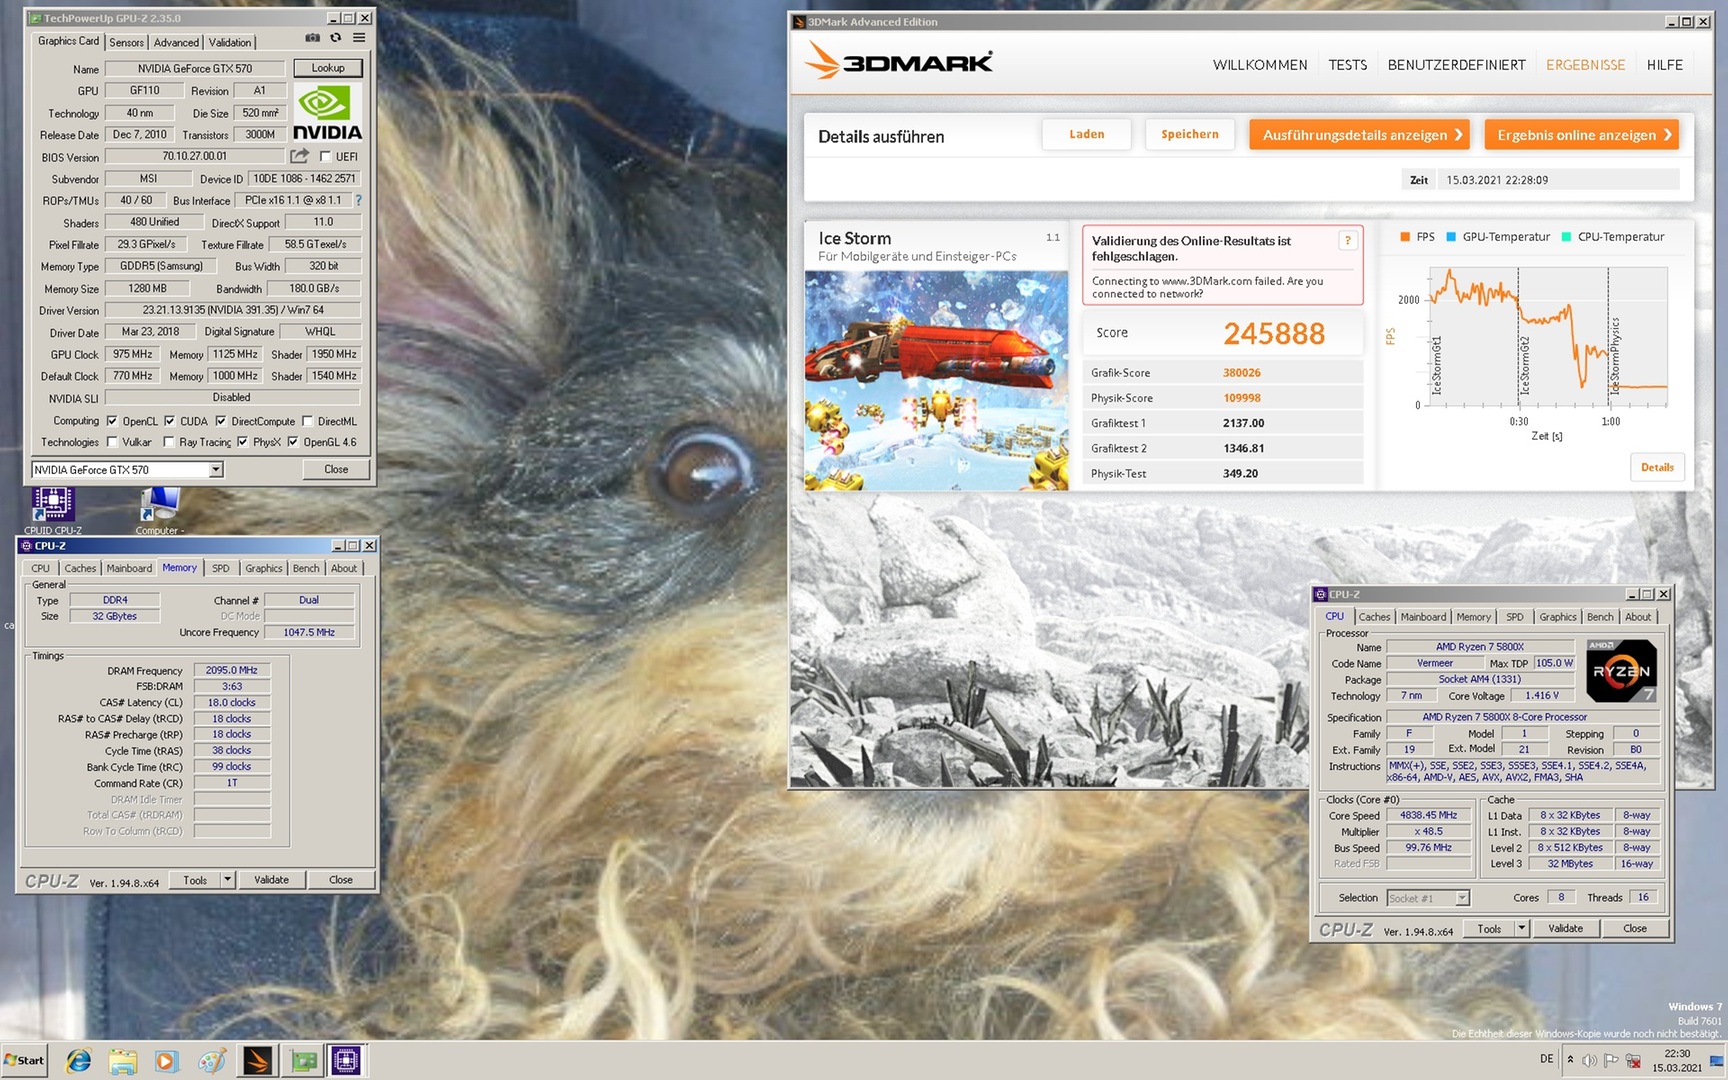This screenshot has width=1728, height=1080.
Task: Open HILFE in 3DMark navigation
Action: (1664, 65)
